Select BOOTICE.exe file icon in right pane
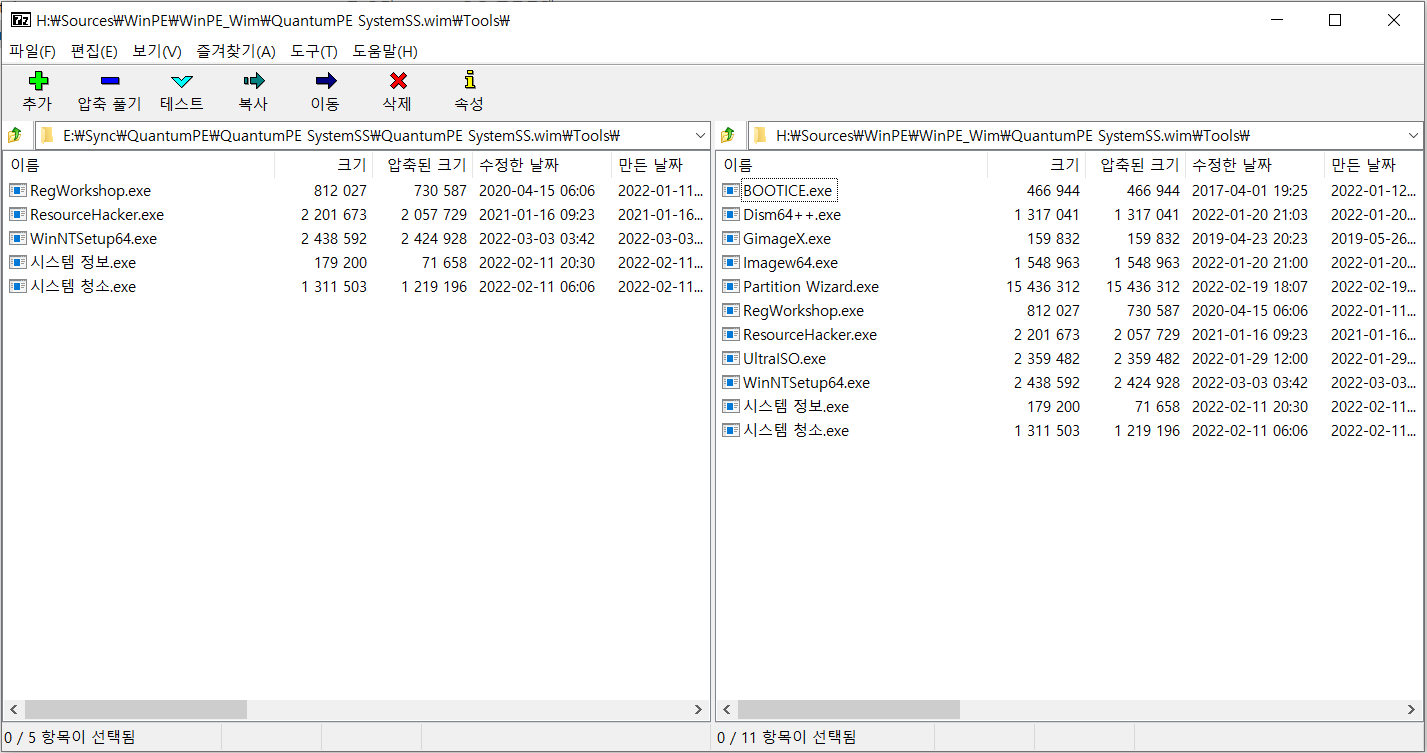The width and height of the screenshot is (1427, 753). tap(731, 190)
